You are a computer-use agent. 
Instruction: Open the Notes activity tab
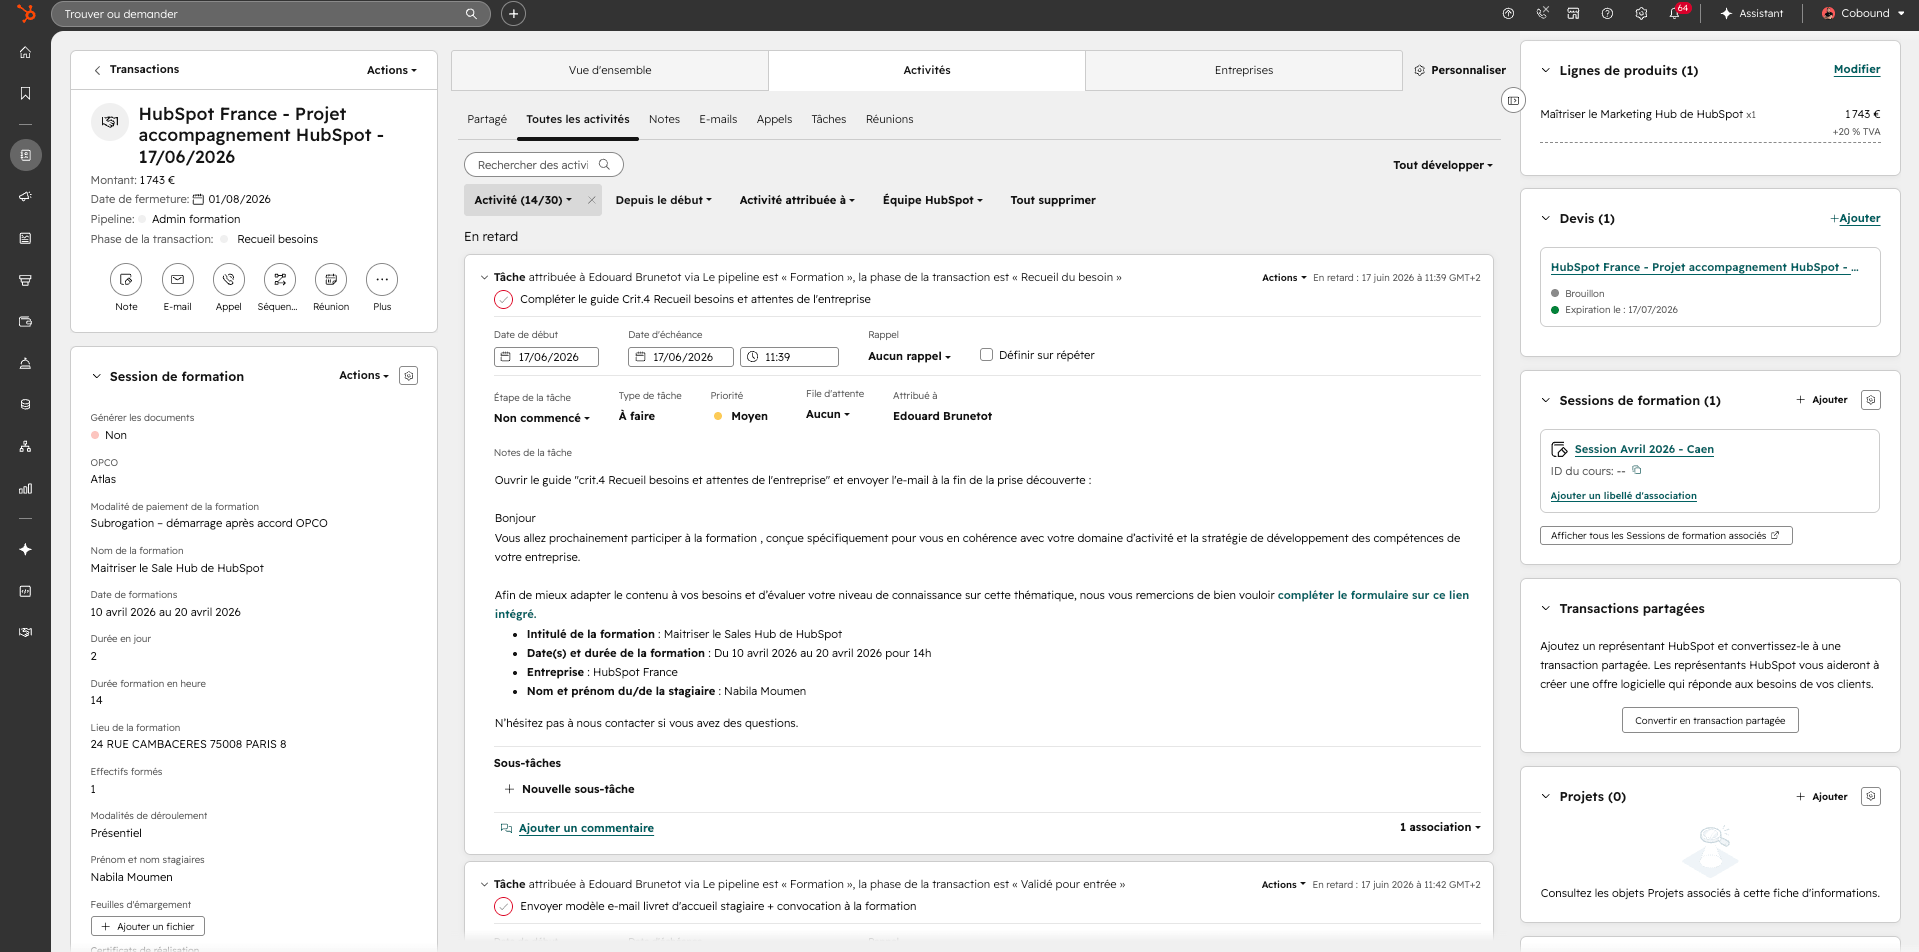[664, 119]
